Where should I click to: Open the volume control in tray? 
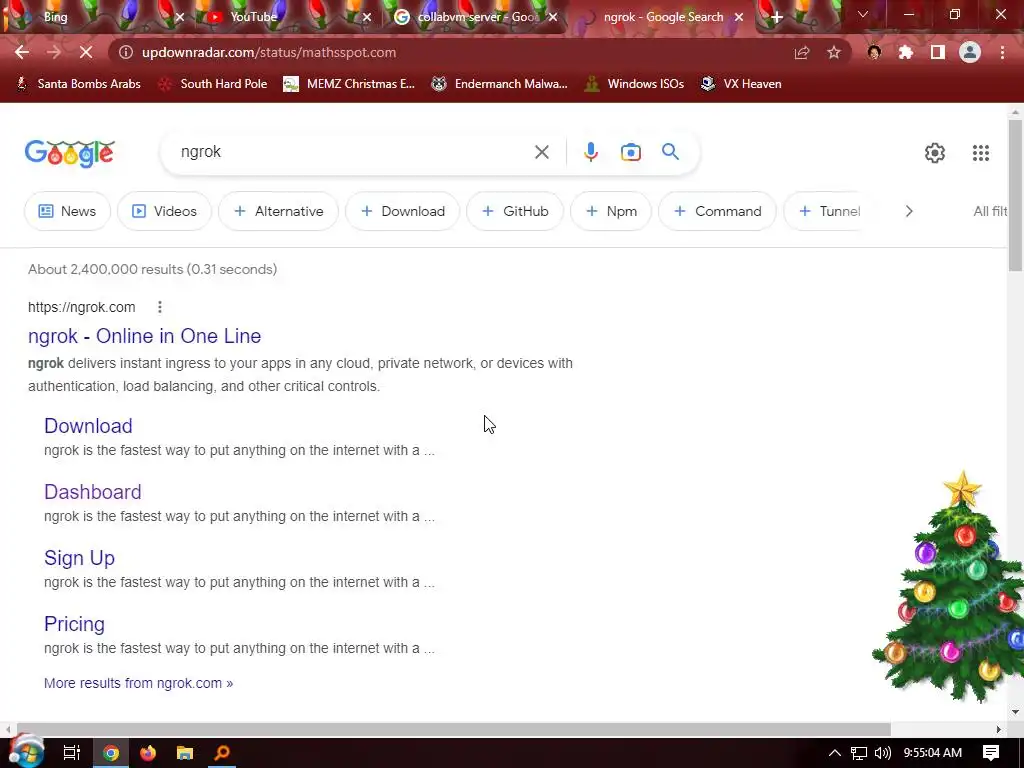(882, 753)
